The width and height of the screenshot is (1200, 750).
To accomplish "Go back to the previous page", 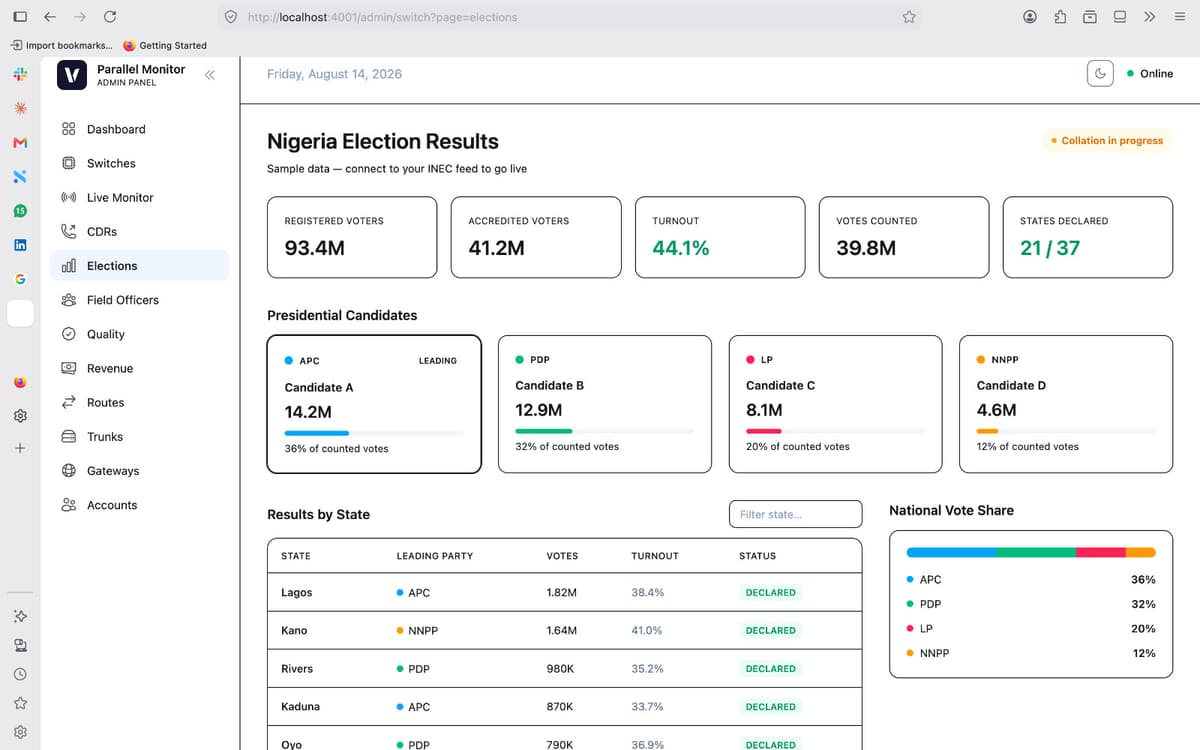I will [x=50, y=17].
